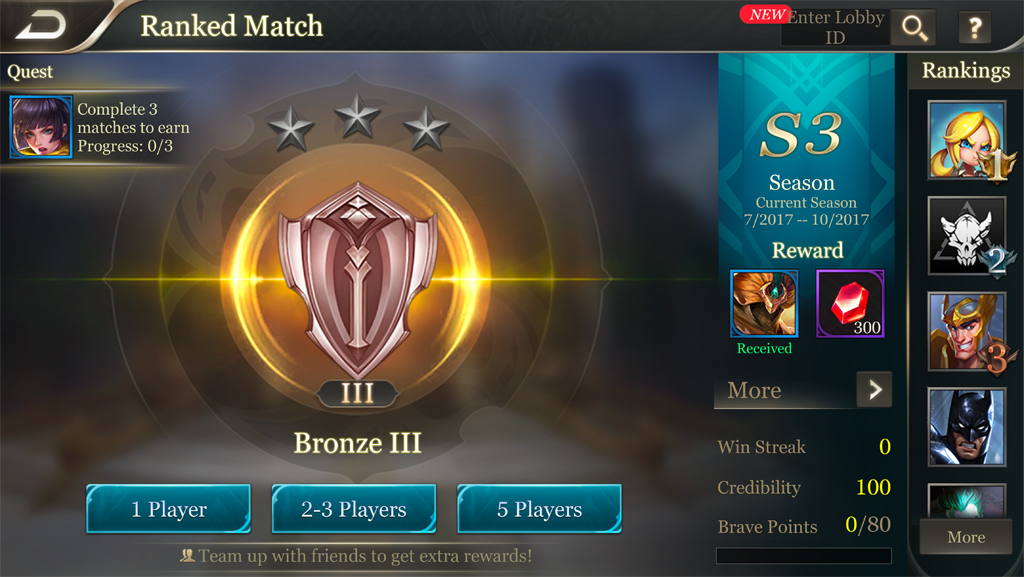The height and width of the screenshot is (577, 1024).
Task: Open the Batman avatar in Rankings
Action: tap(967, 427)
